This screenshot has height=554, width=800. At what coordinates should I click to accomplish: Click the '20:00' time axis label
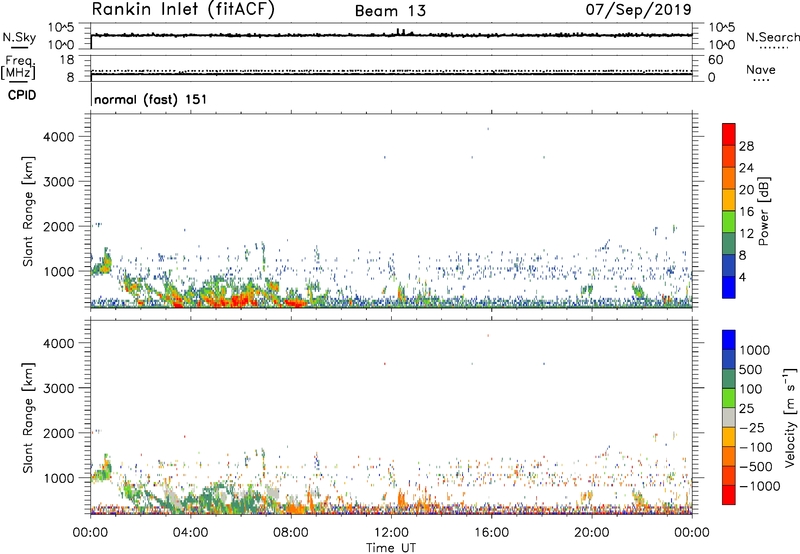[x=592, y=533]
